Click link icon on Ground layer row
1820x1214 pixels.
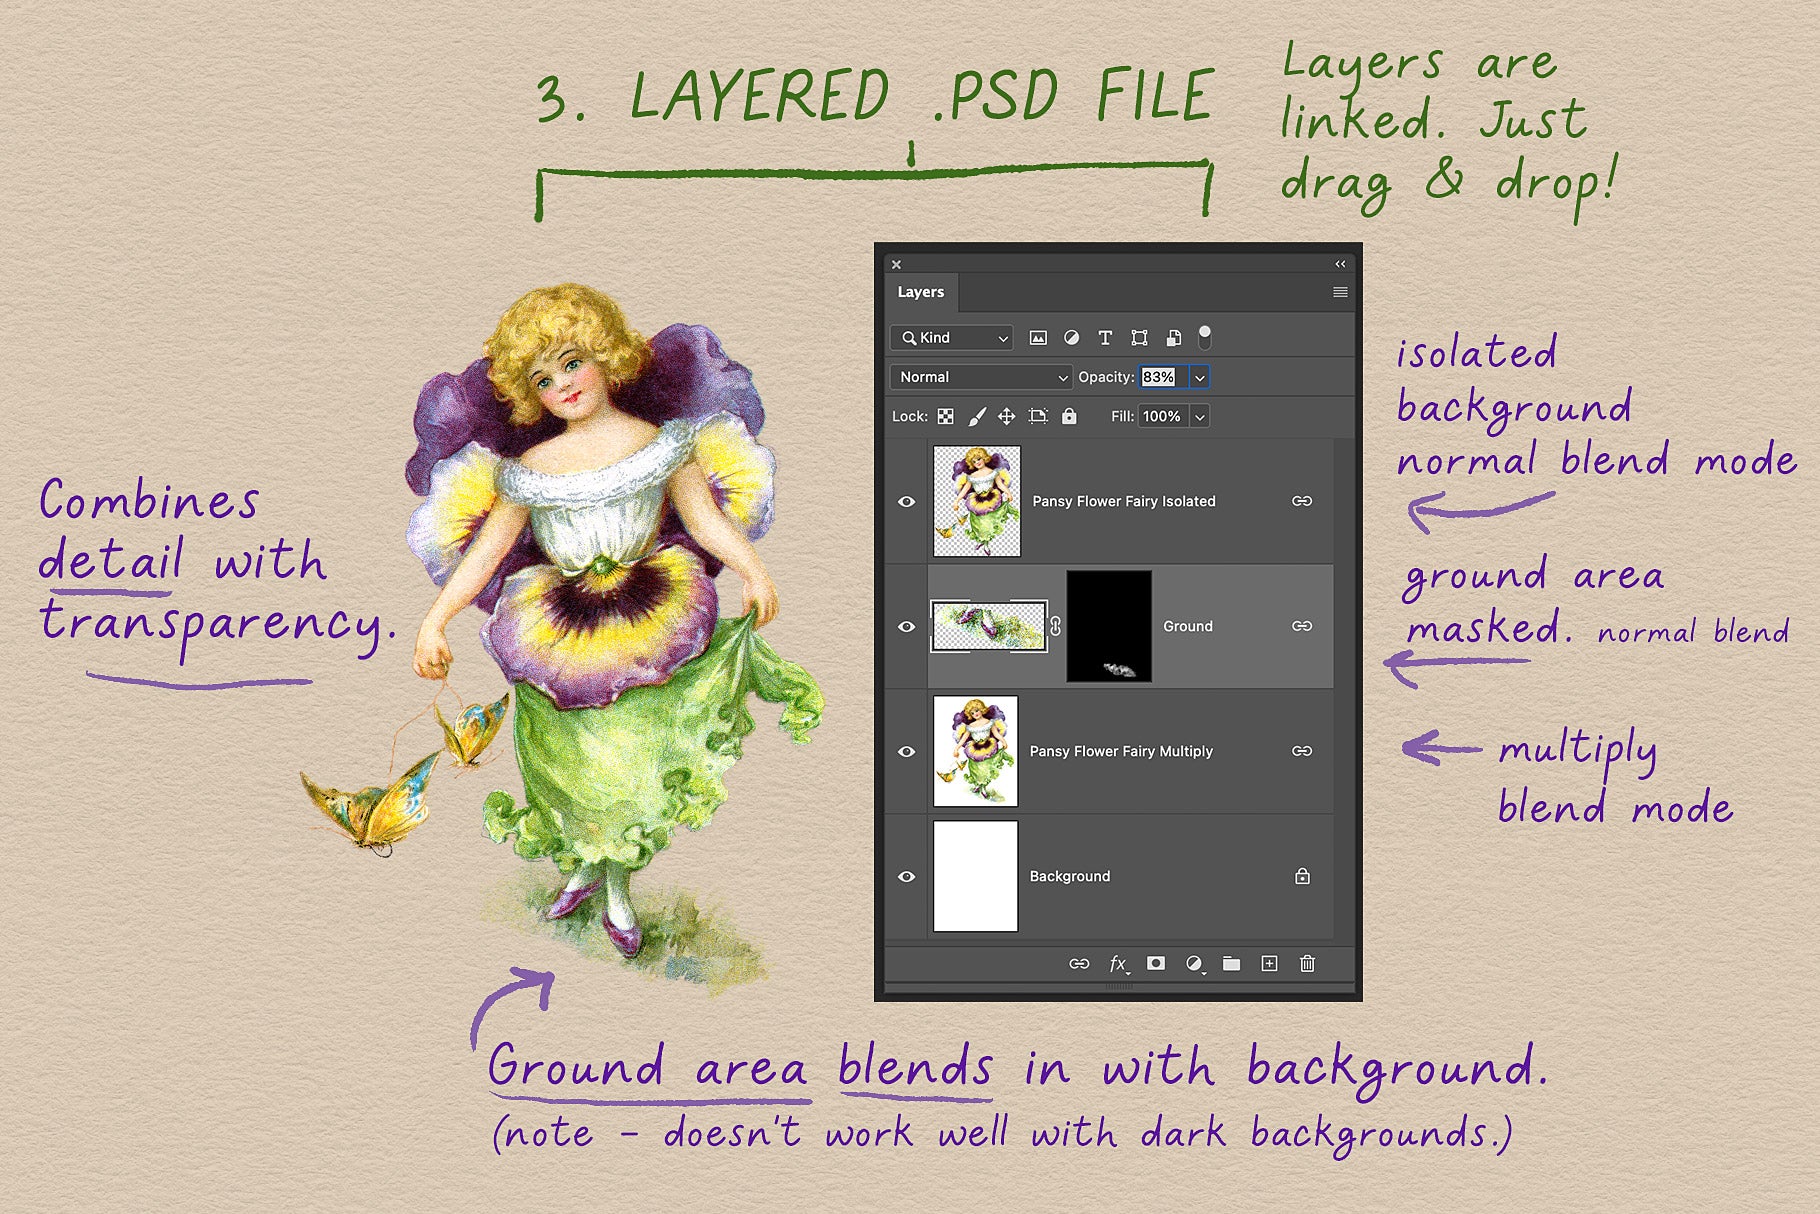[x=1302, y=626]
